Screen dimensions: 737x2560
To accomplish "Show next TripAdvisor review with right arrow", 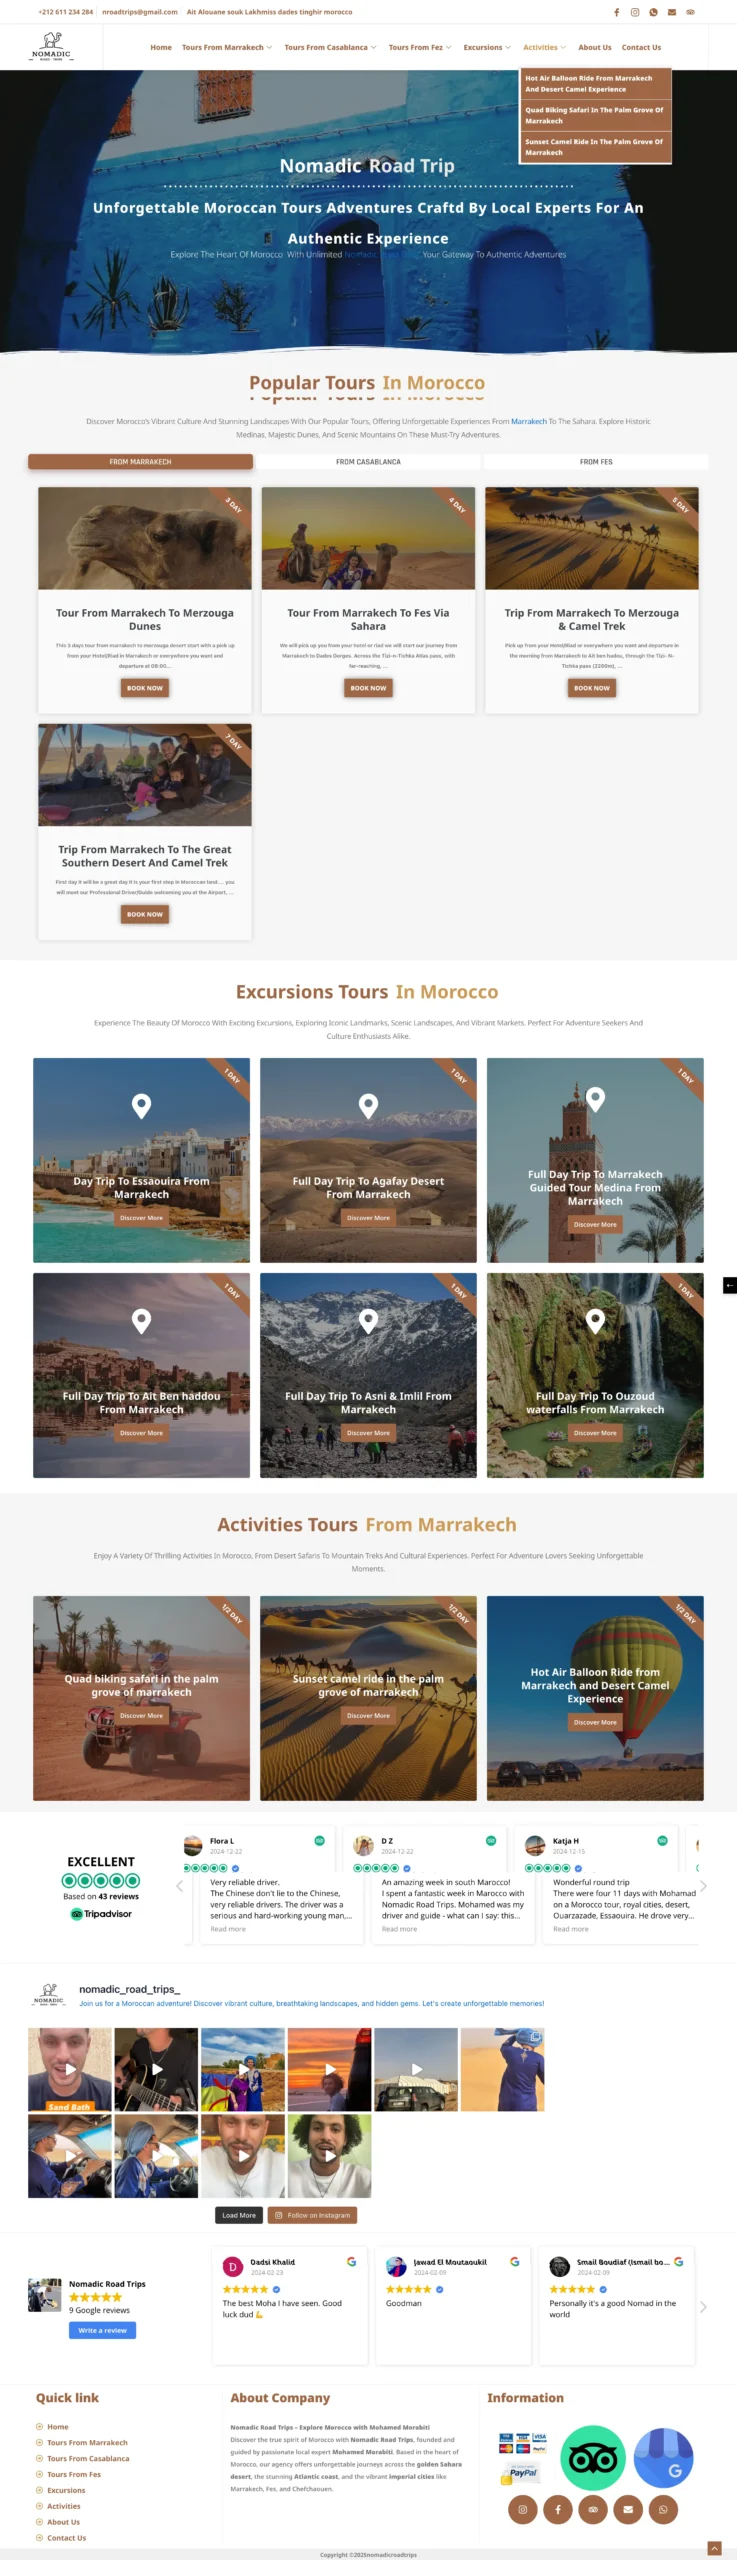I will click(703, 1886).
